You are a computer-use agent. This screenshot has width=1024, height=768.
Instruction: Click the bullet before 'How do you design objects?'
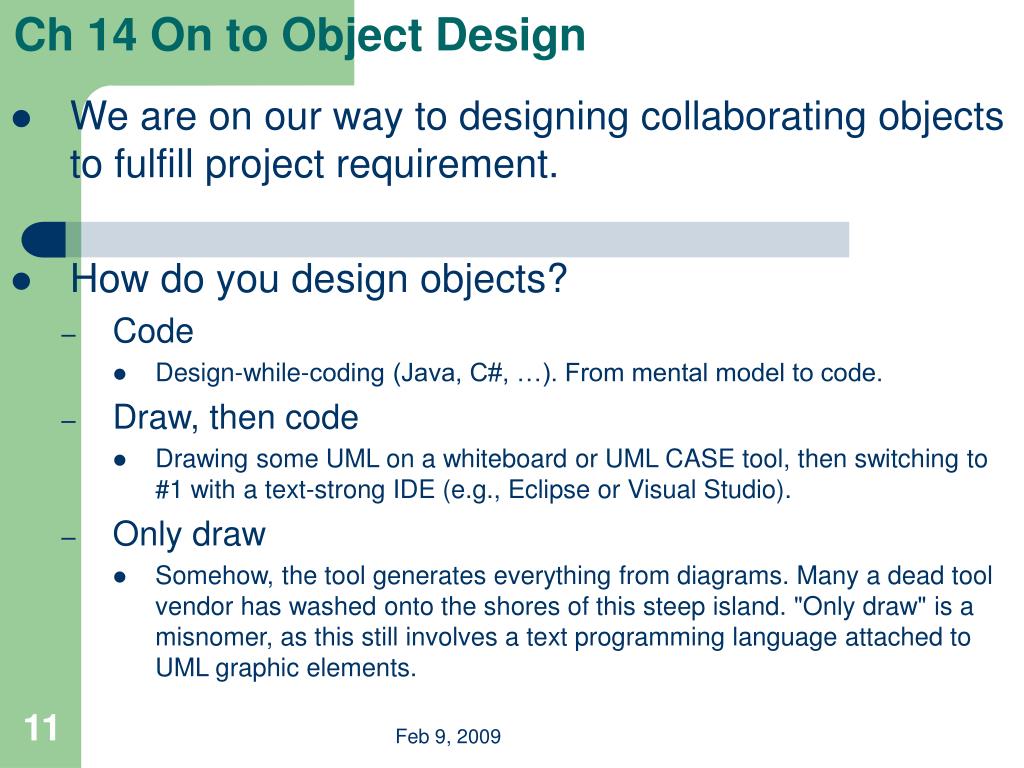[22, 281]
